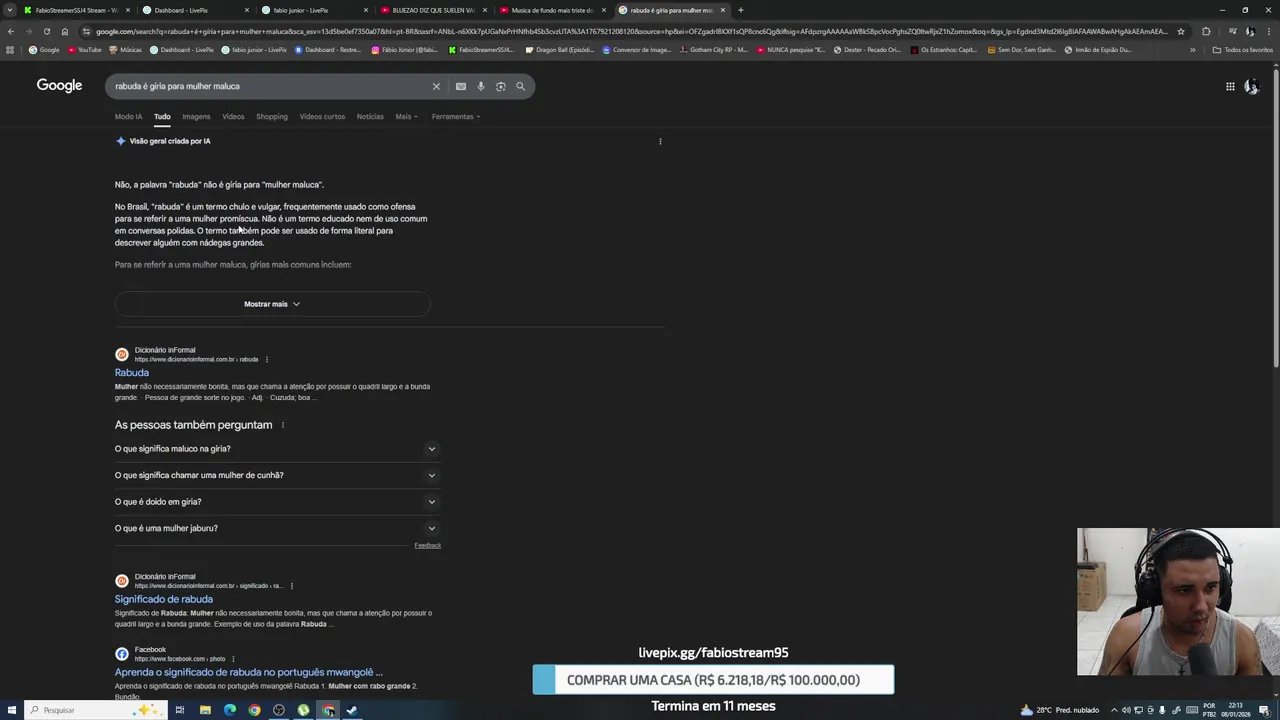Open the 'Rabuda' result link

131,373
